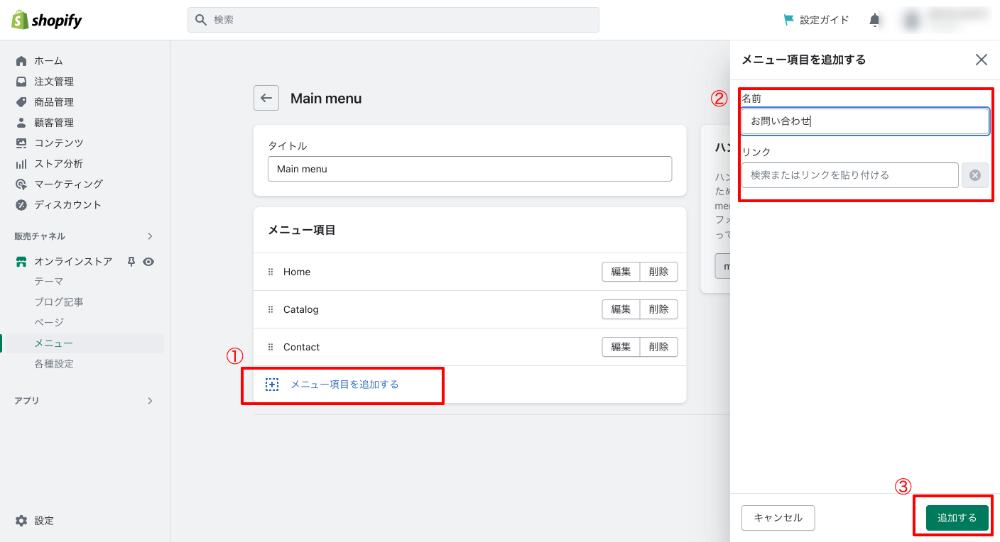Screen dimensions: 1000x542
Task: Select オンラインストア sales channel
Action: point(73,261)
